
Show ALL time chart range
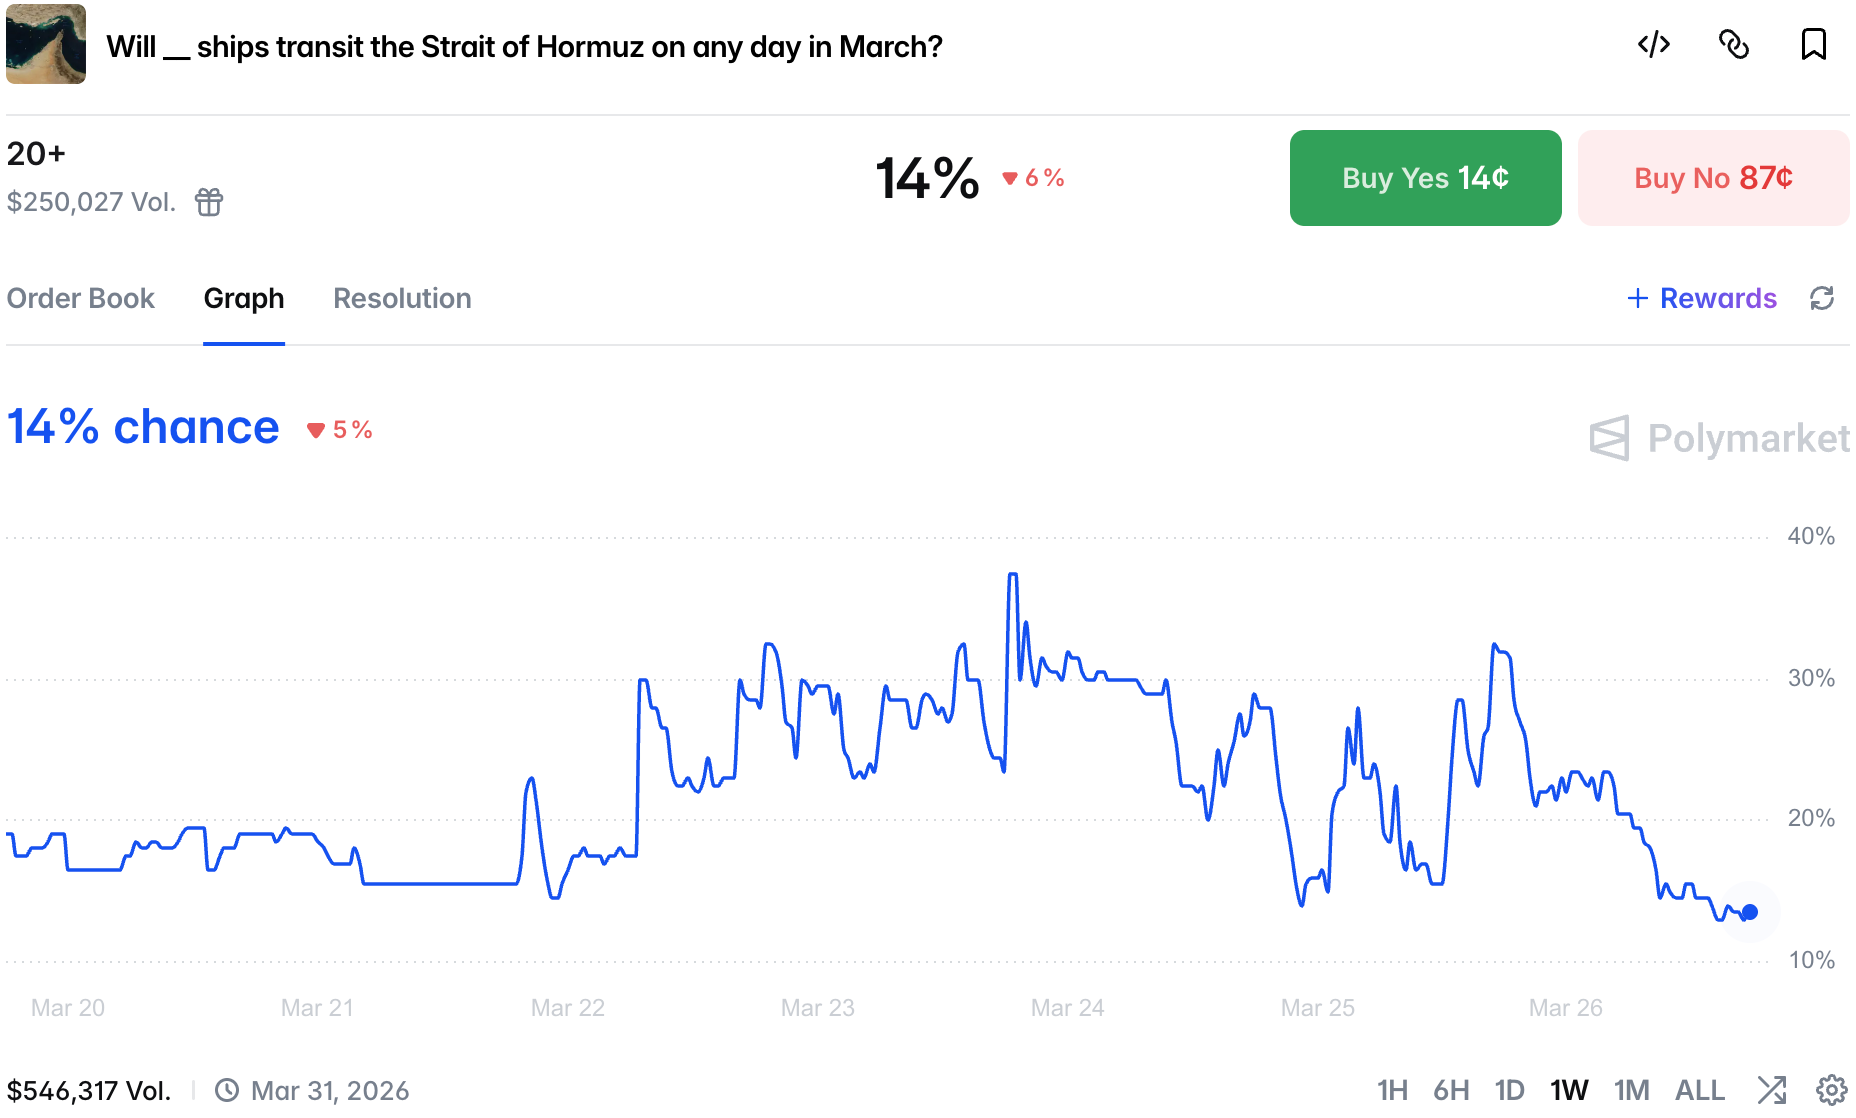pyautogui.click(x=1699, y=1090)
